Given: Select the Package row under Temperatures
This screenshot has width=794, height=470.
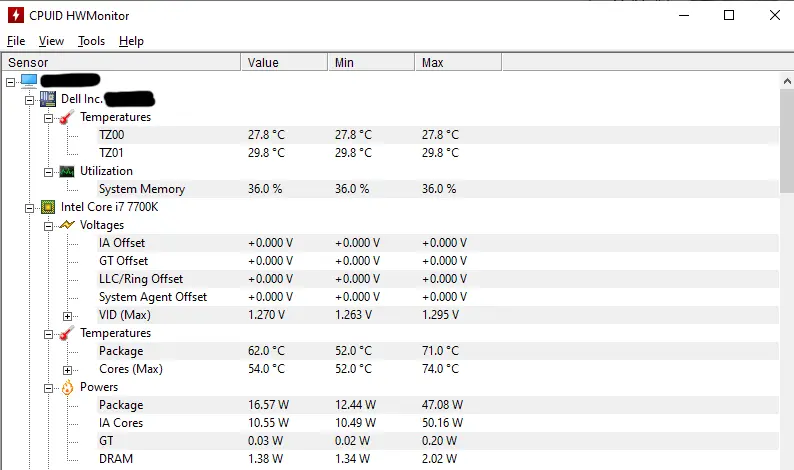Looking at the screenshot, I should (438, 351).
